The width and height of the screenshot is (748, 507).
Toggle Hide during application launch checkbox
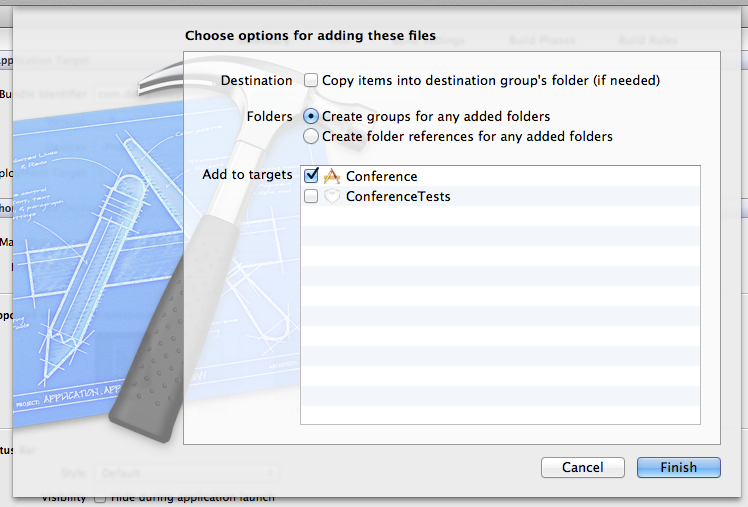(x=100, y=498)
